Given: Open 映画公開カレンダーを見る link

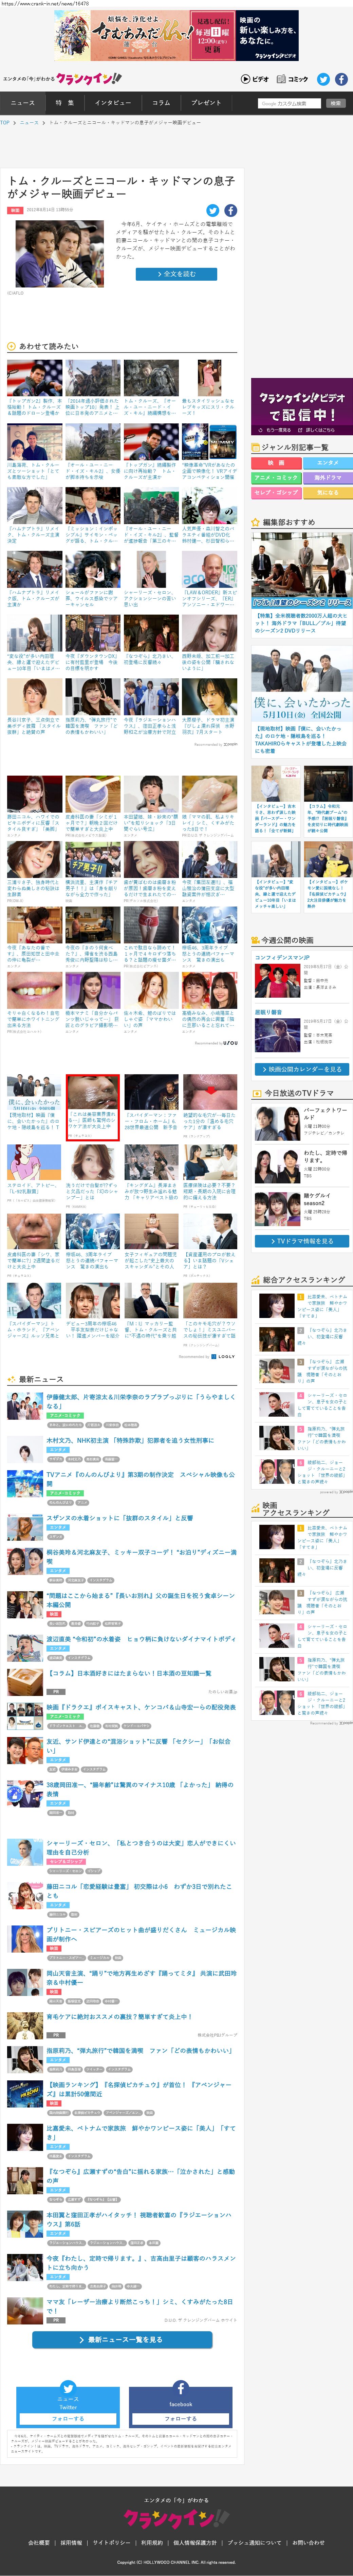Looking at the screenshot, I should 301,1069.
